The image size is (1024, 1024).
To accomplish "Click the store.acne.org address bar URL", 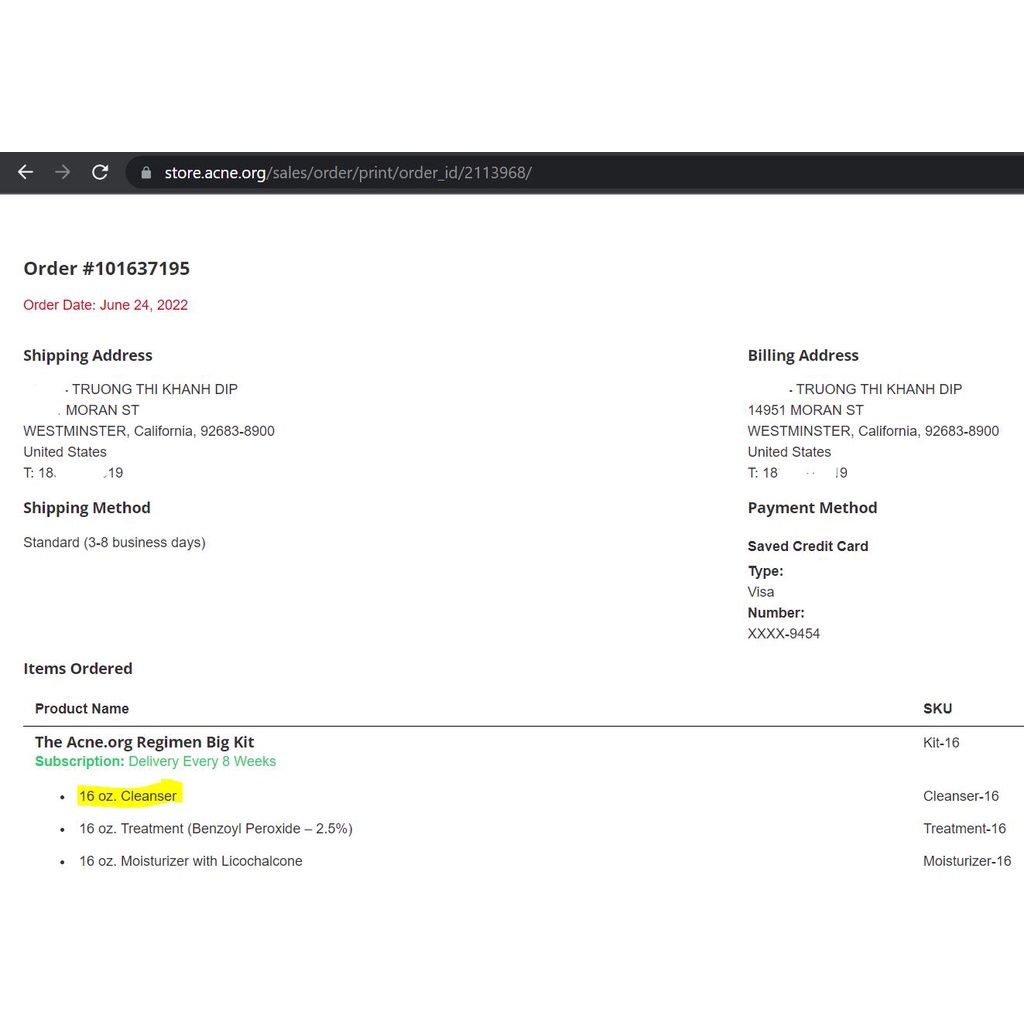I will (347, 172).
